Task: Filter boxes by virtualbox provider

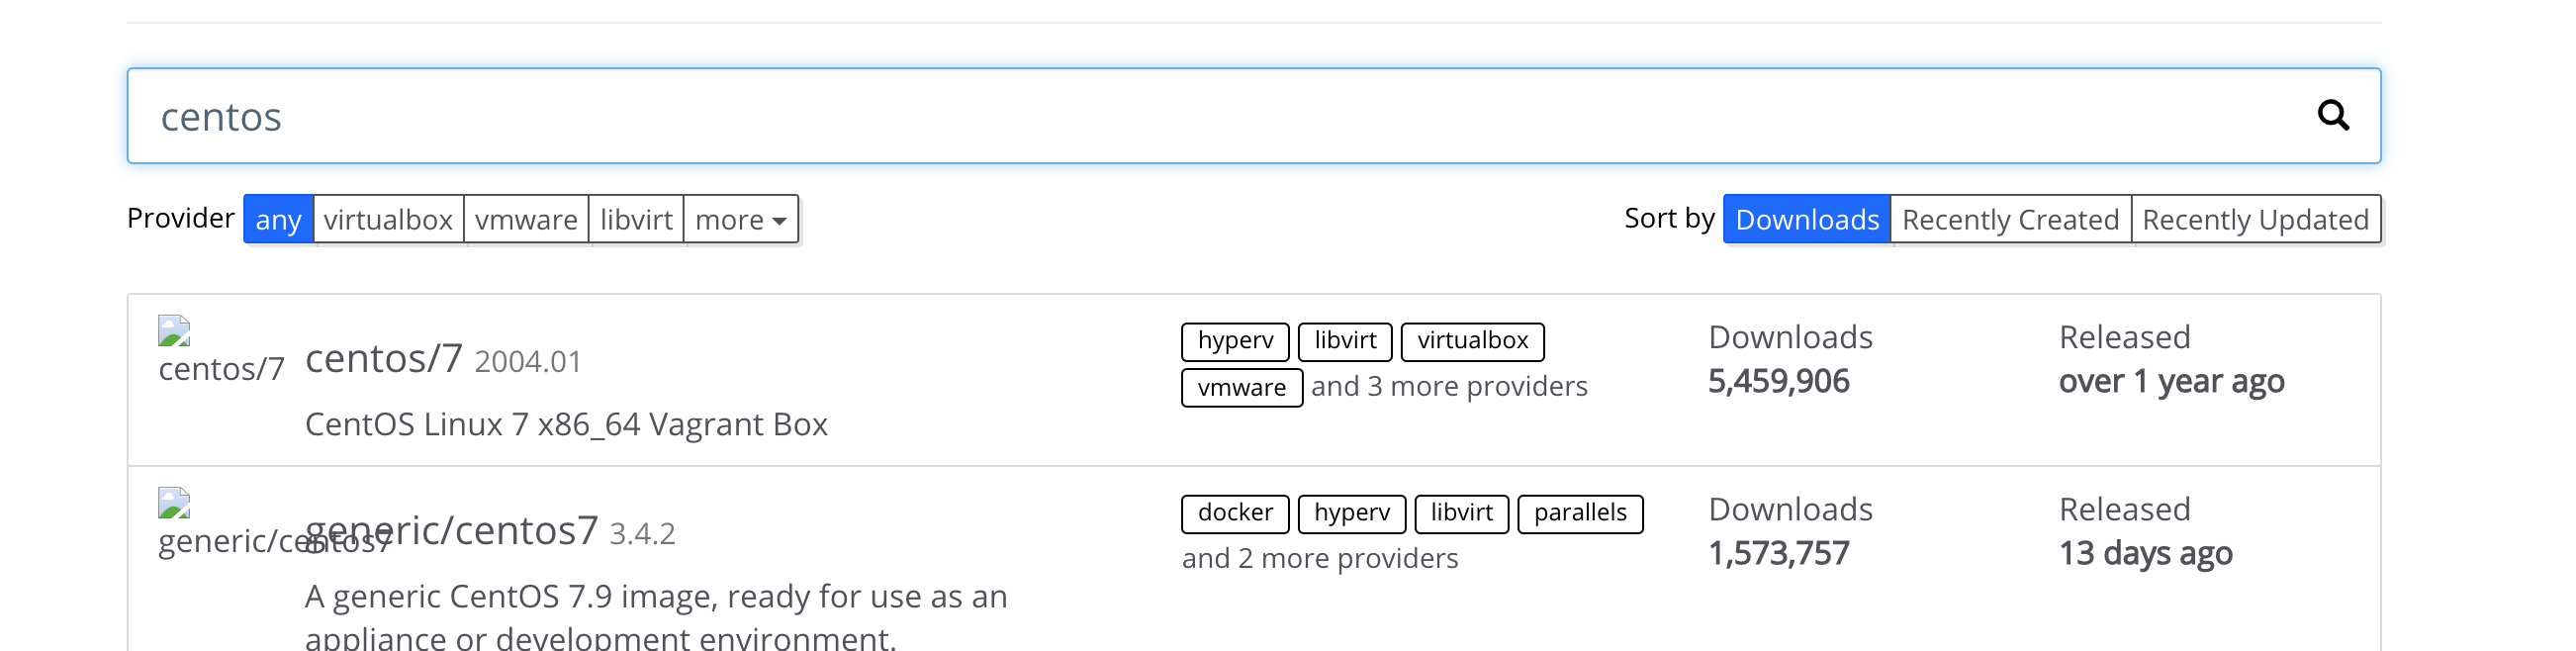Action: [388, 219]
